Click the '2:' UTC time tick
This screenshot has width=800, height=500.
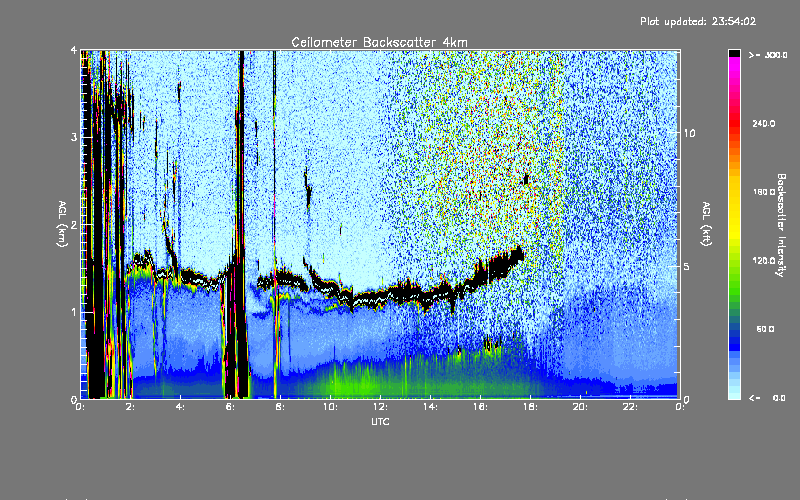coord(131,407)
